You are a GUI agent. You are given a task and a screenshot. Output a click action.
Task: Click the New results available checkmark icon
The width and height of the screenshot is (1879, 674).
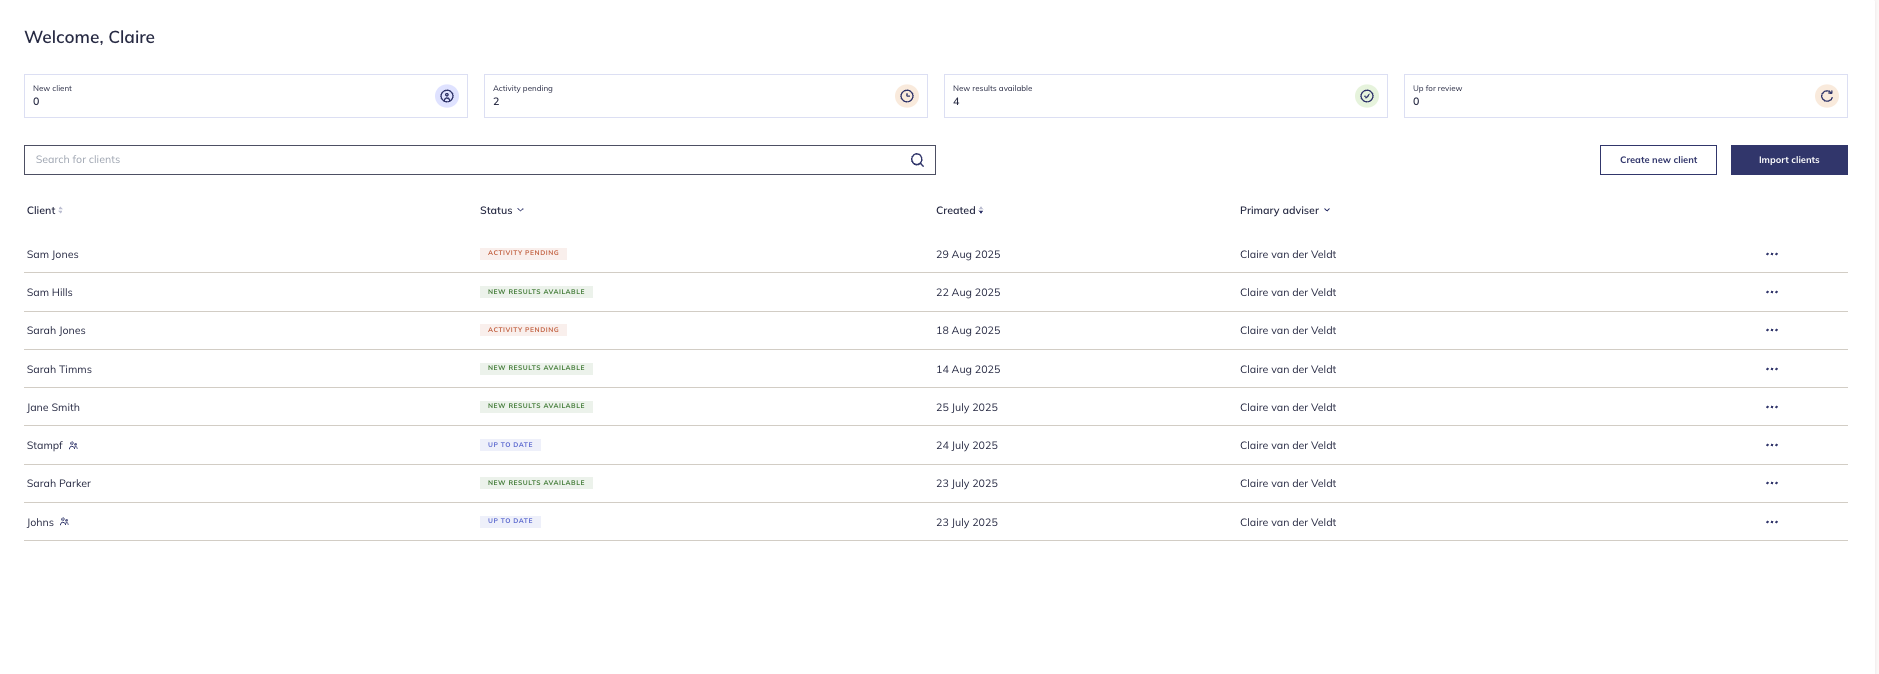[1367, 96]
